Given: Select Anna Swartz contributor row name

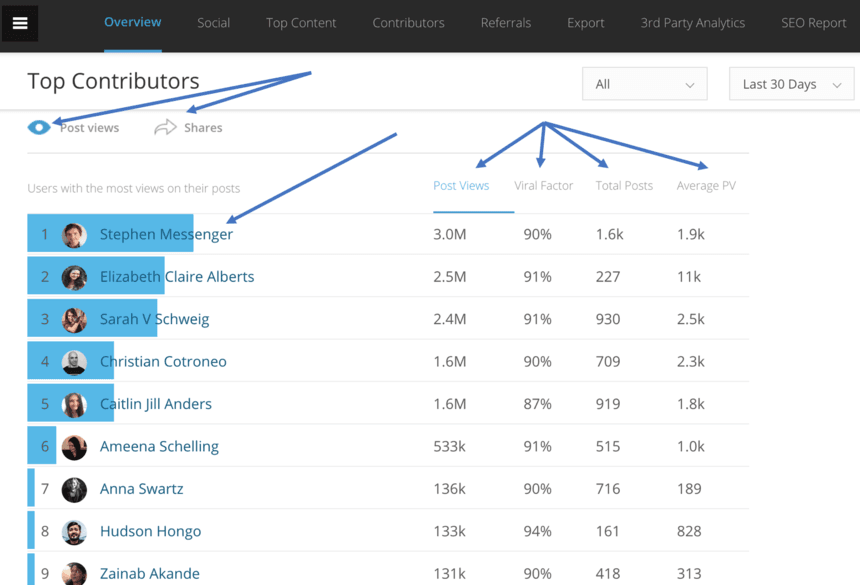Looking at the screenshot, I should click(141, 489).
